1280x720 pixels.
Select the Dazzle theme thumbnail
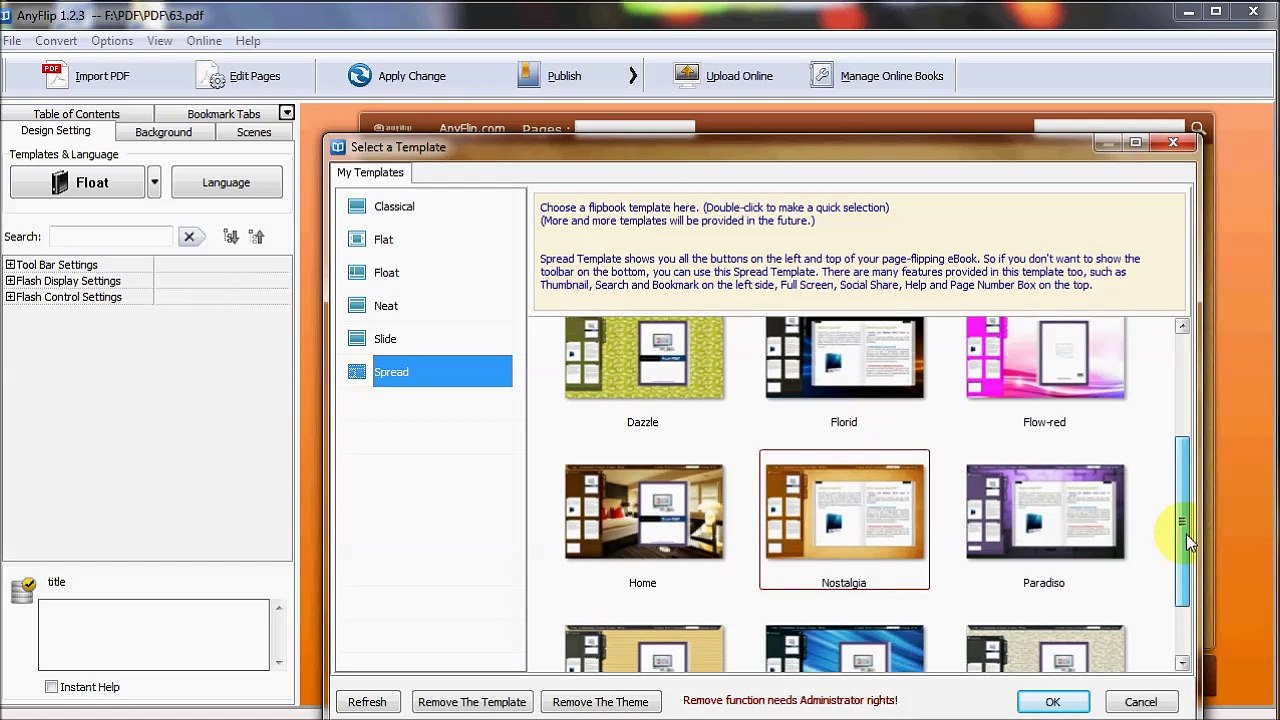tap(644, 358)
